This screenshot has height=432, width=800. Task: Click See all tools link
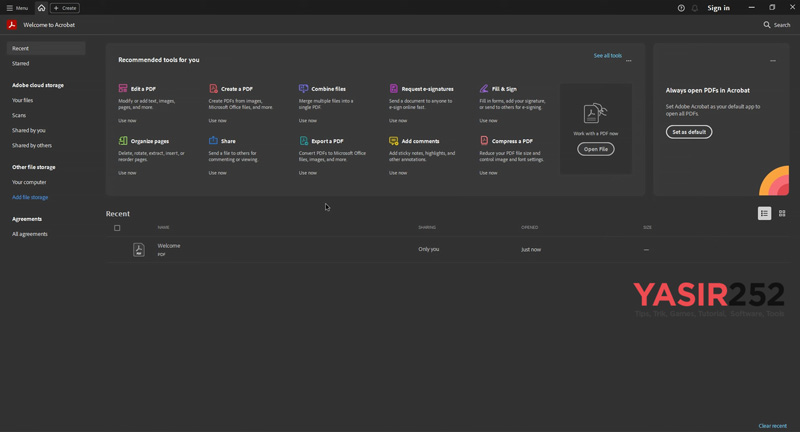click(x=608, y=56)
